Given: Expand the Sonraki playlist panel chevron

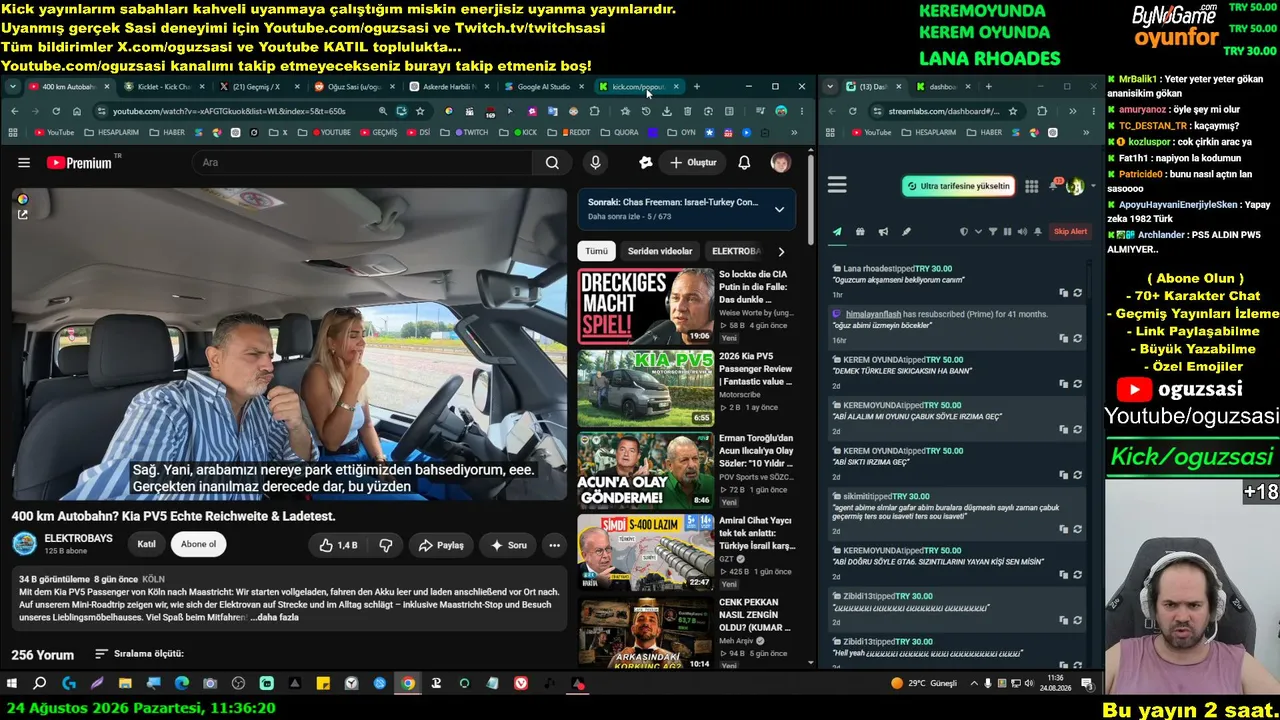Looking at the screenshot, I should point(779,209).
